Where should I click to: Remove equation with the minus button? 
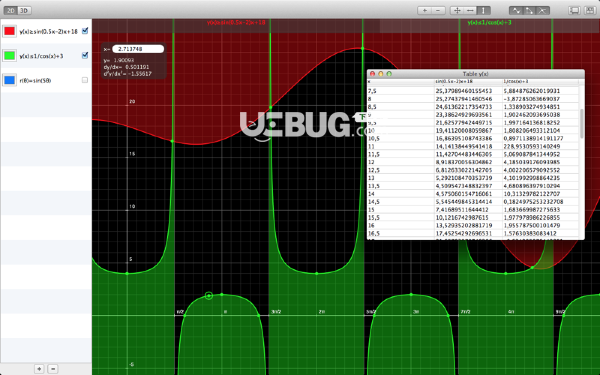click(53, 368)
